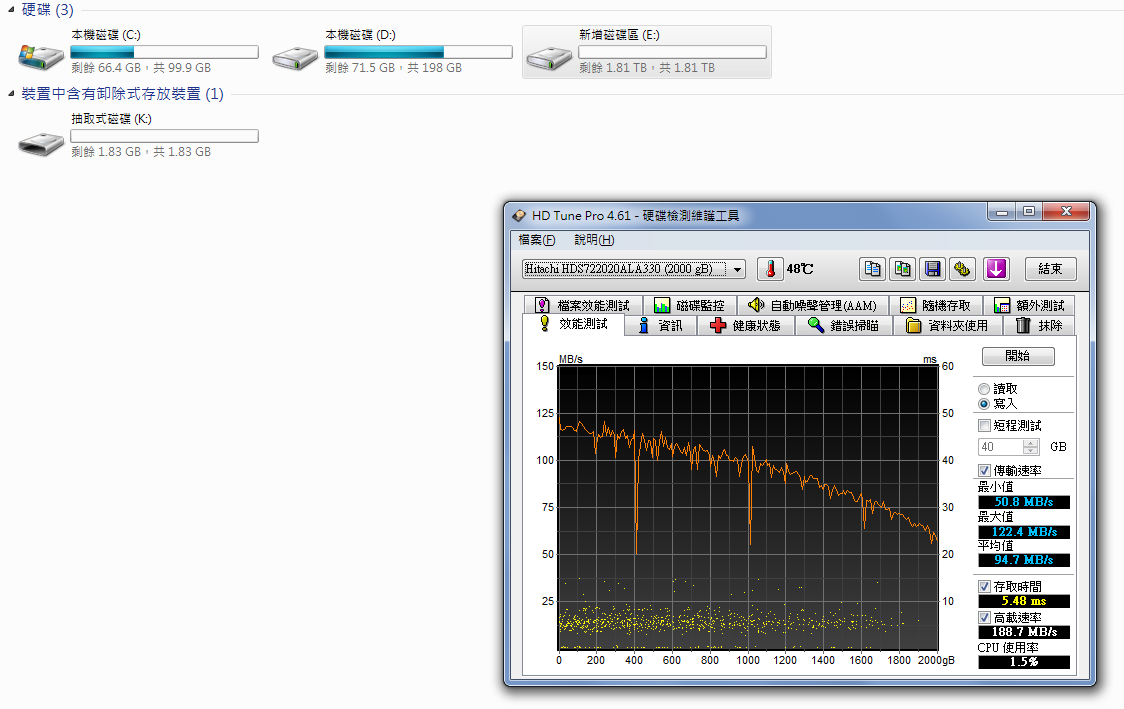
Task: Click the 50.8 MB/s minimum value
Action: 1024,502
